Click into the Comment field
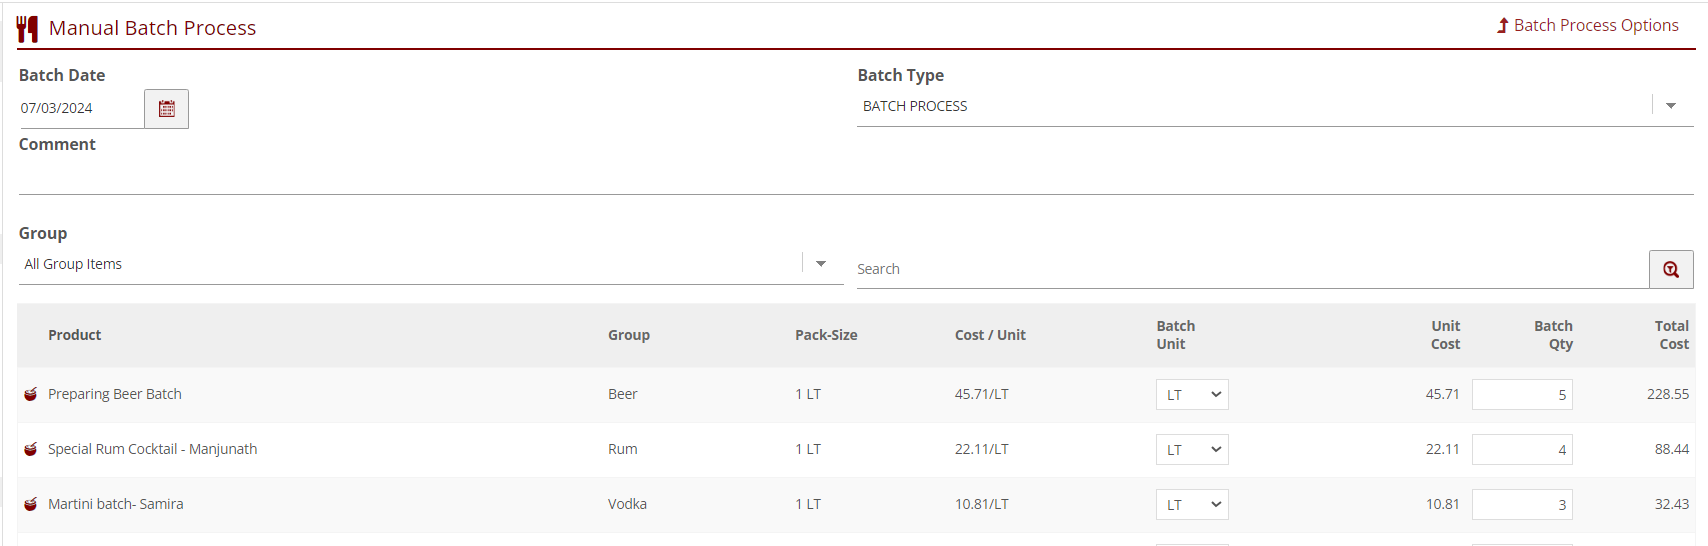Image resolution: width=1708 pixels, height=546 pixels. [855, 178]
